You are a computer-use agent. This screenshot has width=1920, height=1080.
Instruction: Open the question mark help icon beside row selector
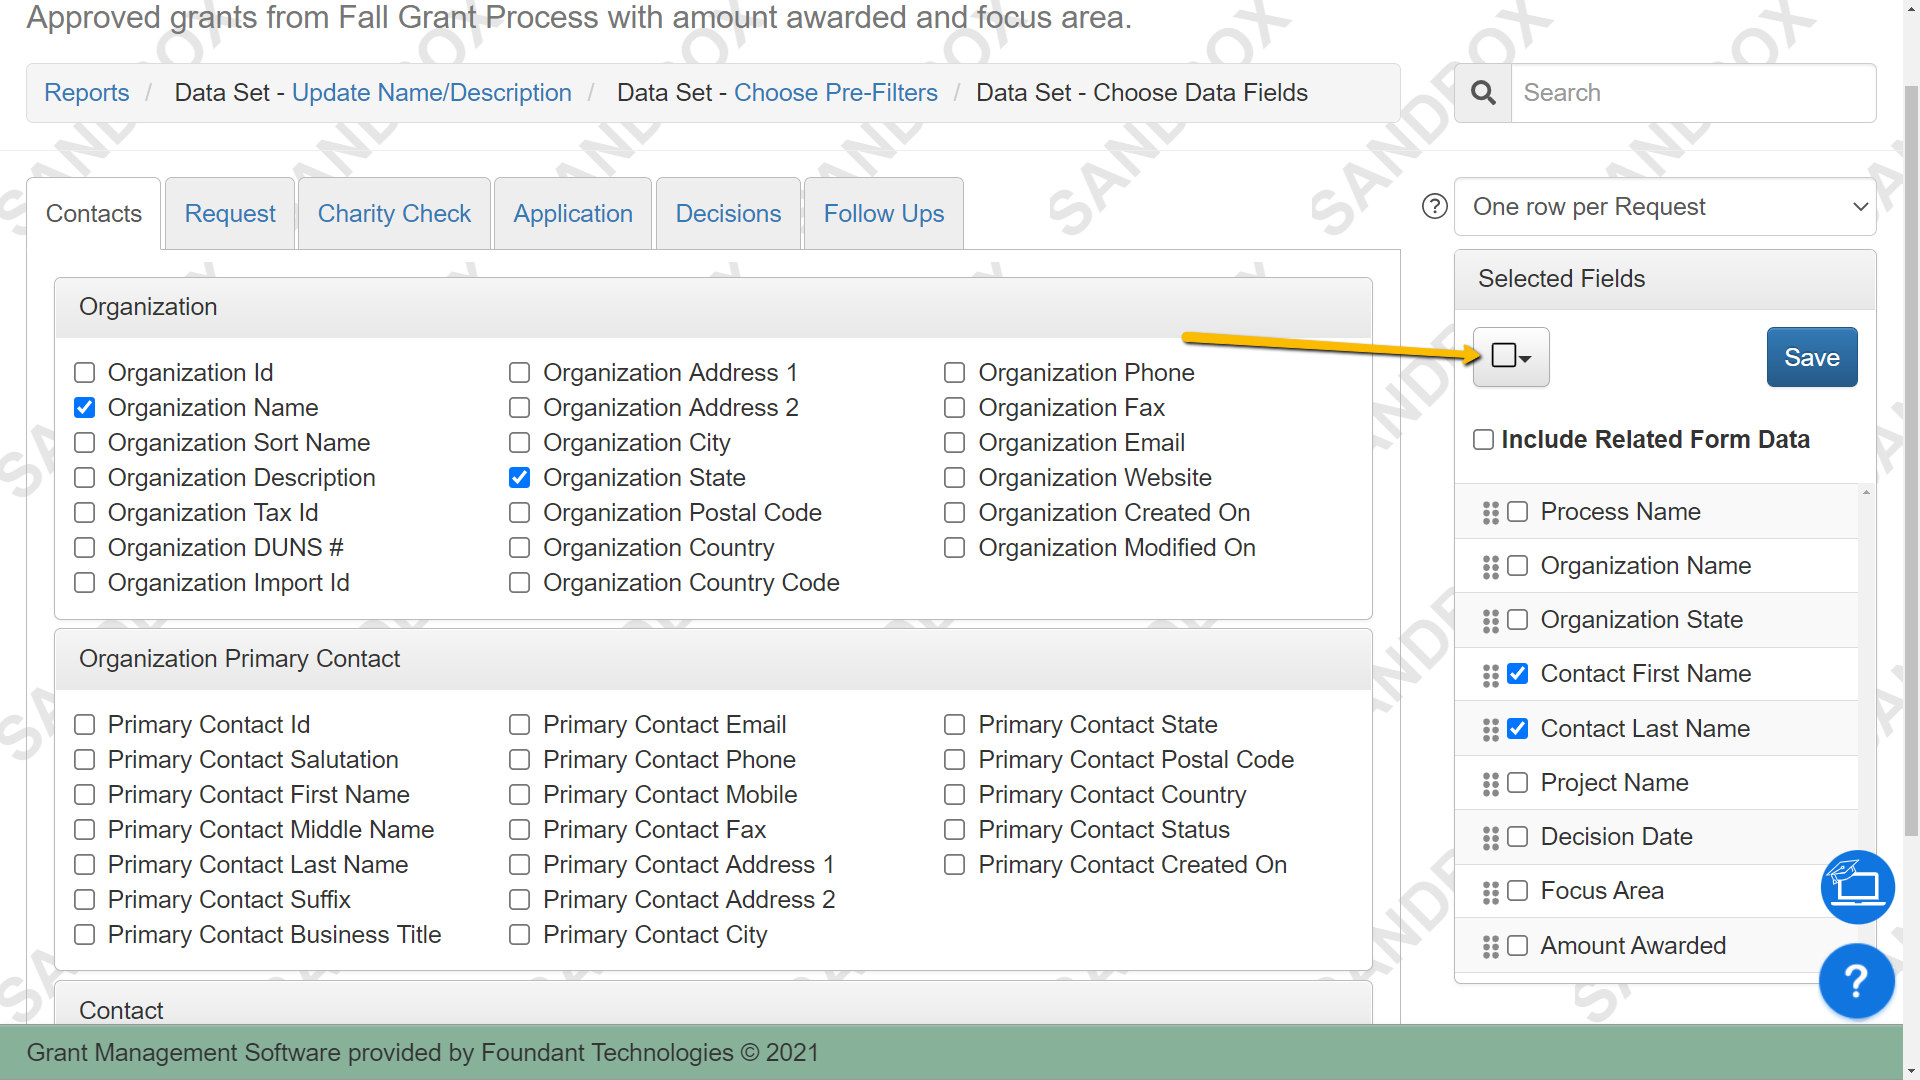tap(1435, 206)
